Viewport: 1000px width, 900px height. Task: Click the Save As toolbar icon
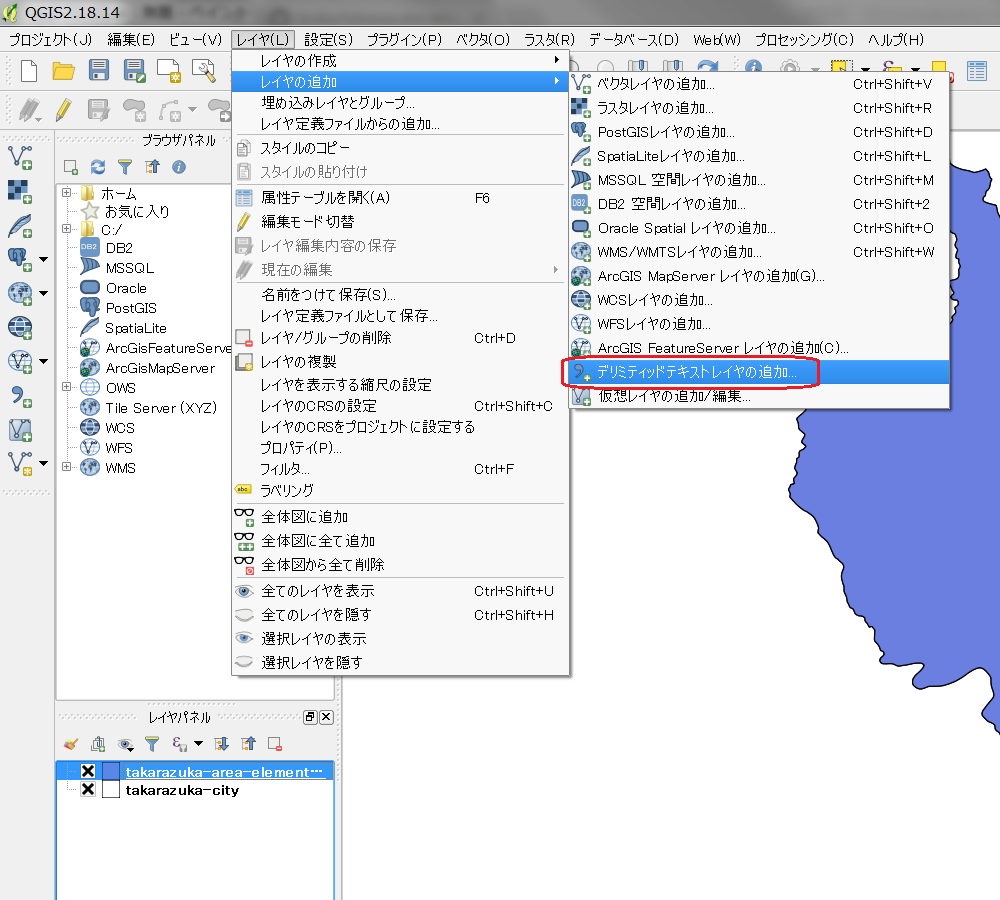(134, 71)
